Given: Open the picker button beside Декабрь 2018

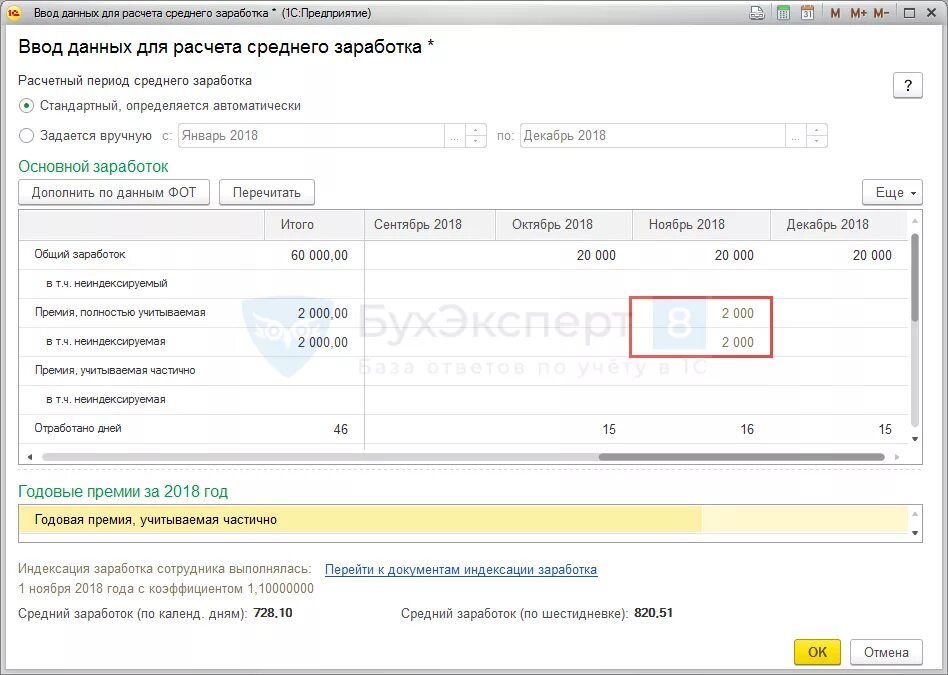Looking at the screenshot, I should pos(796,135).
